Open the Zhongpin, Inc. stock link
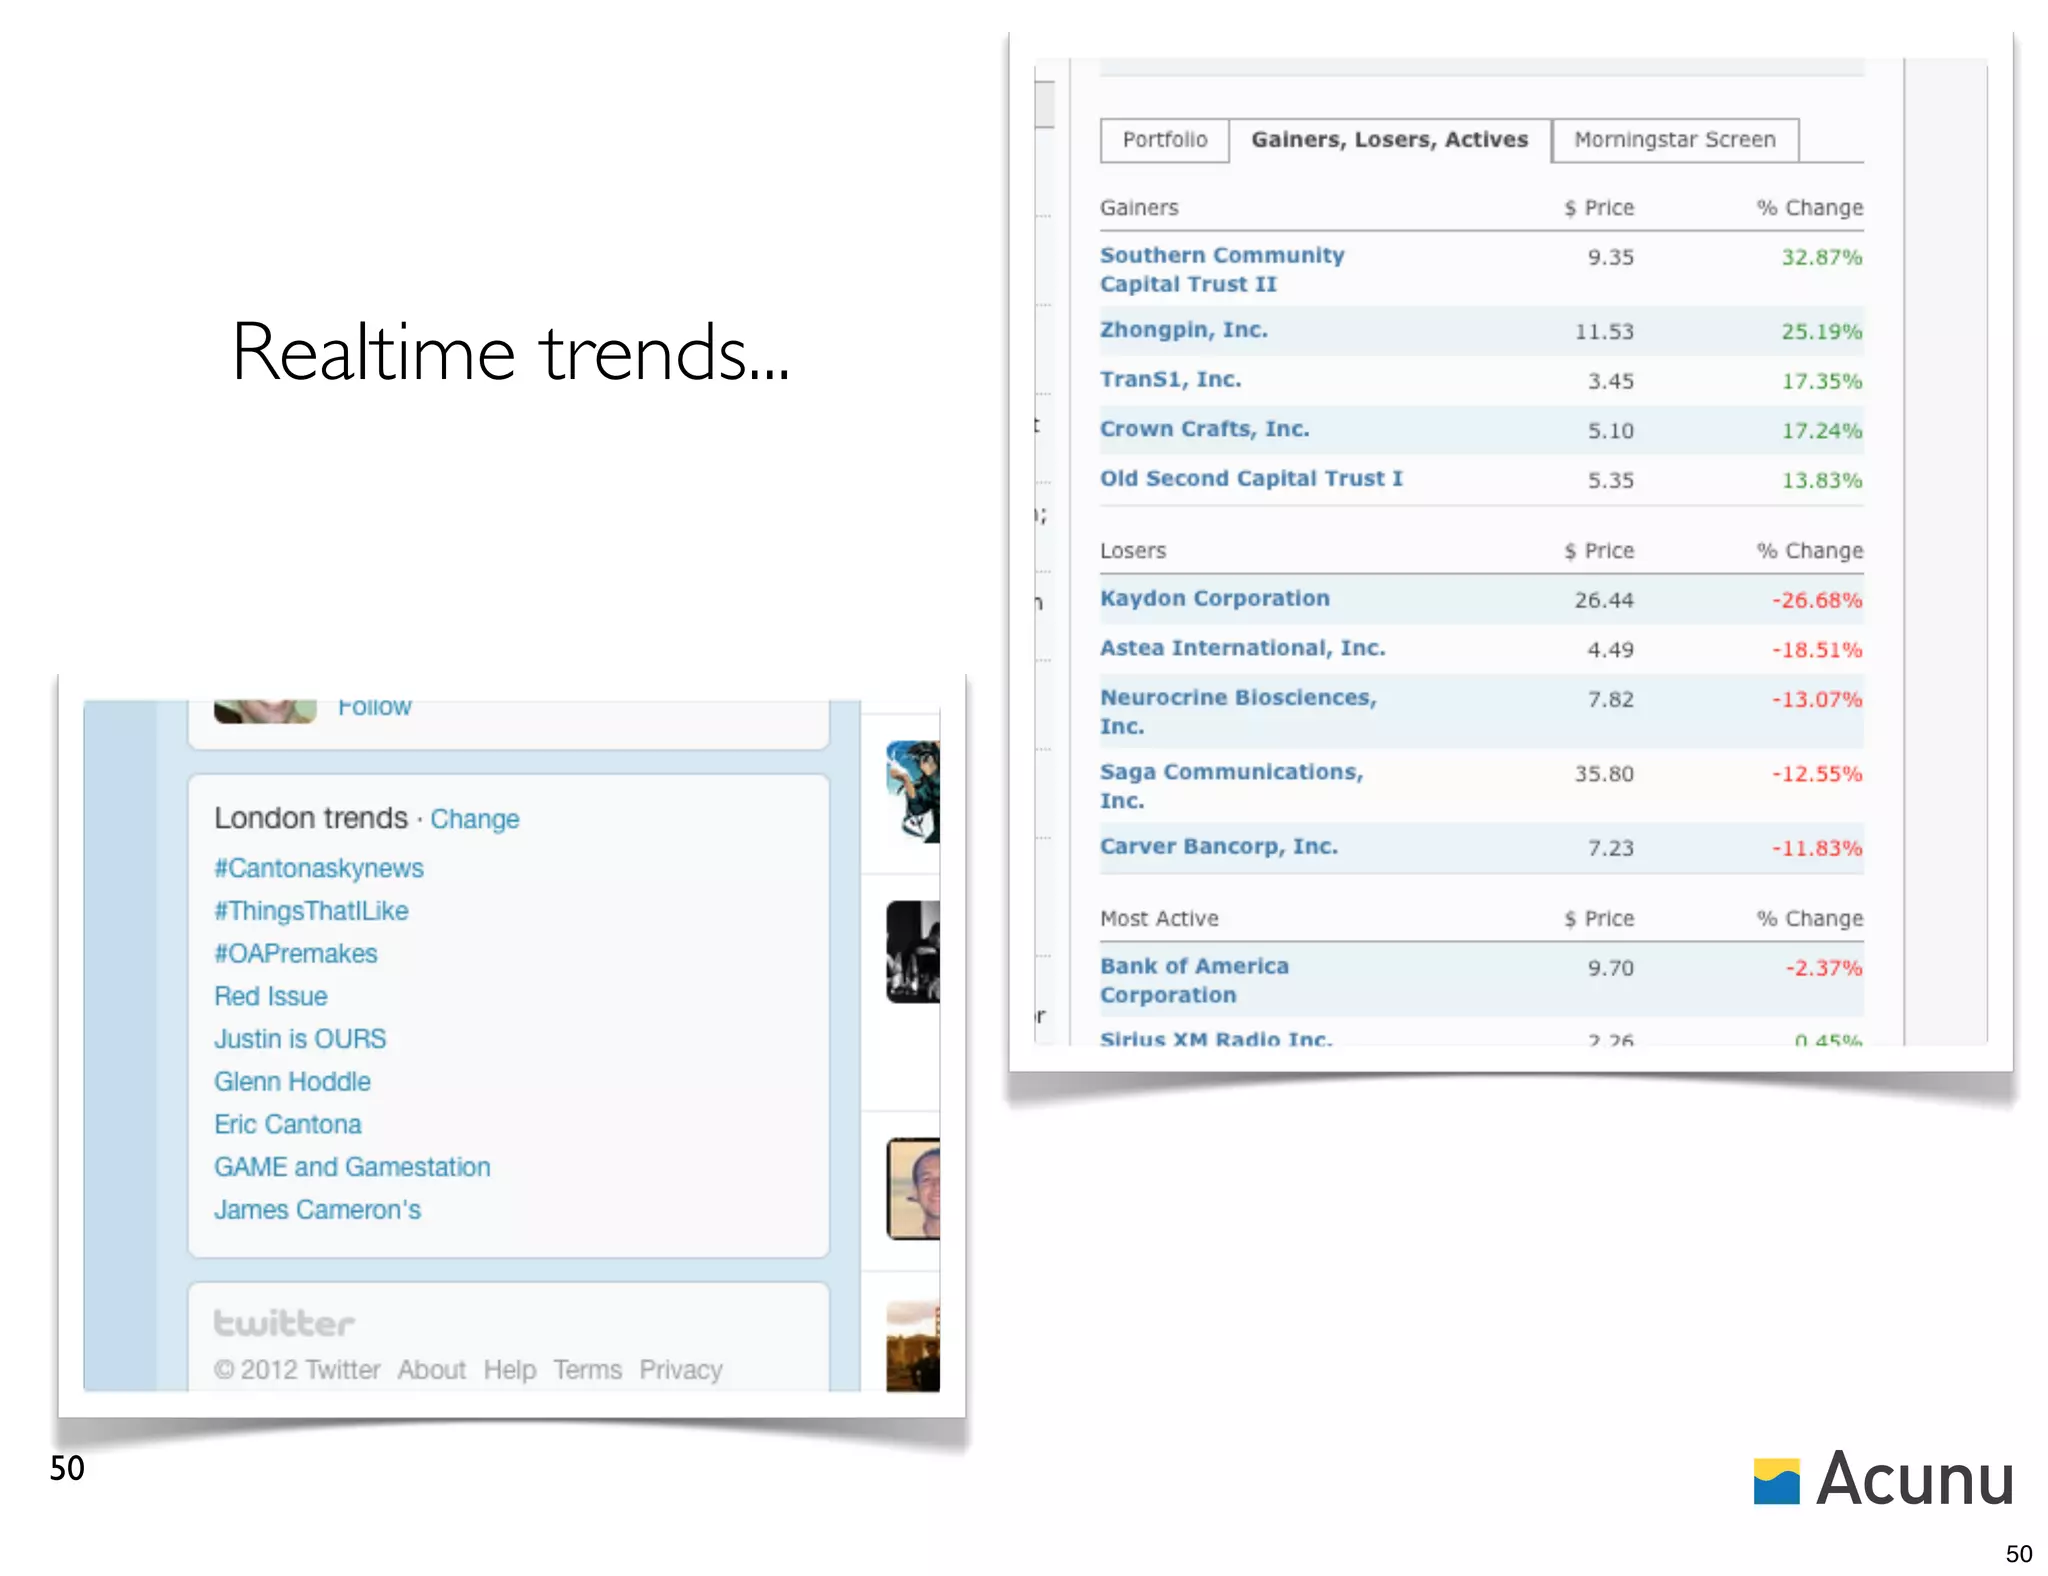2048x1576 pixels. coord(1184,330)
